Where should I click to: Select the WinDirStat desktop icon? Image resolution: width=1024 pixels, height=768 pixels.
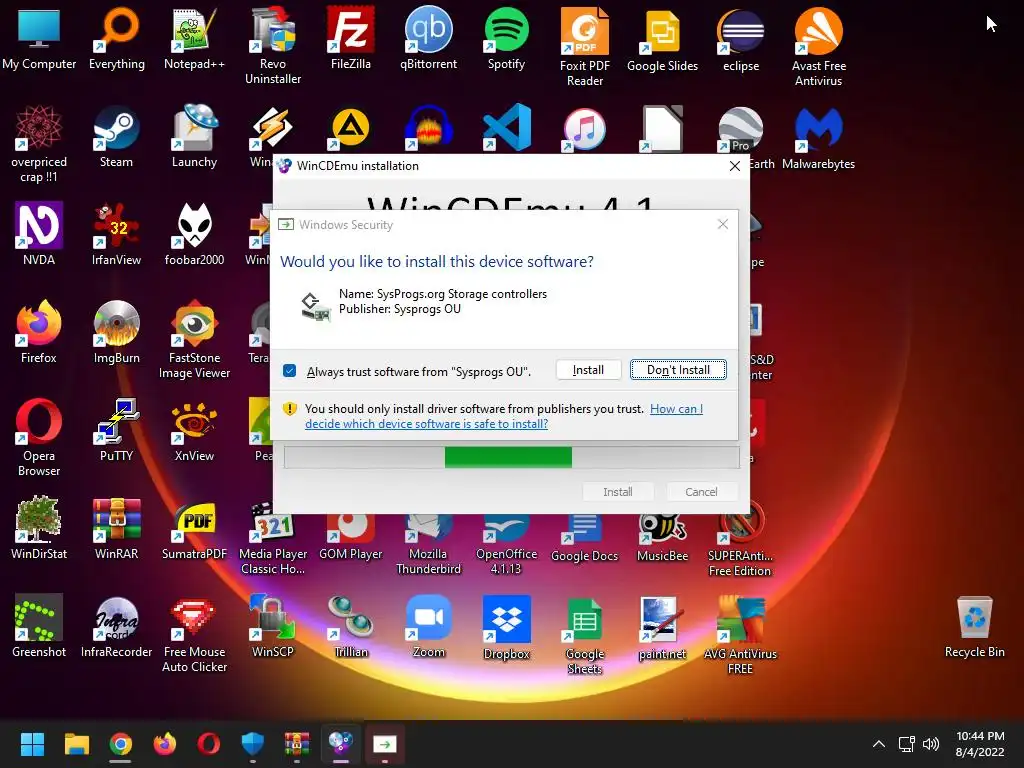tap(39, 529)
